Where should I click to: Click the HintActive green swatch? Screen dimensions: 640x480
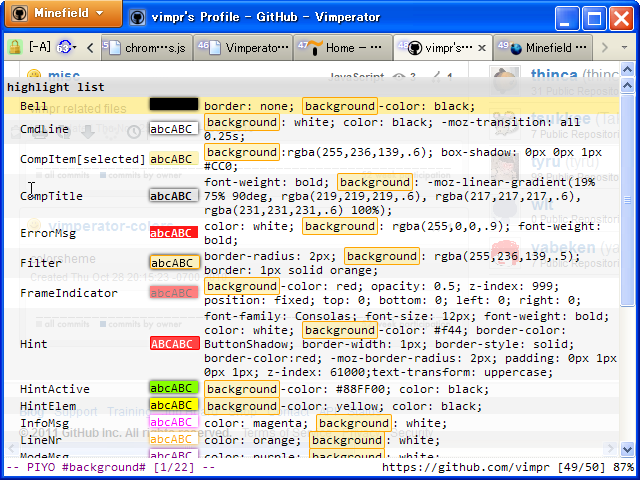pyautogui.click(x=174, y=388)
